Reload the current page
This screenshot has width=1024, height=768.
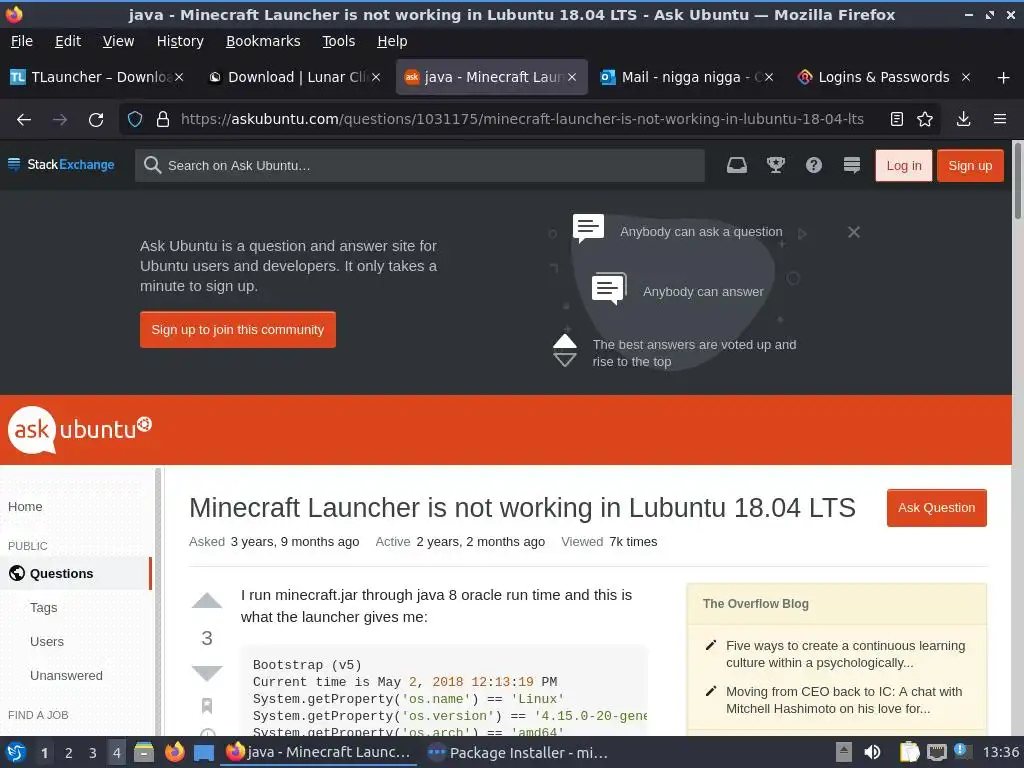pos(96,120)
